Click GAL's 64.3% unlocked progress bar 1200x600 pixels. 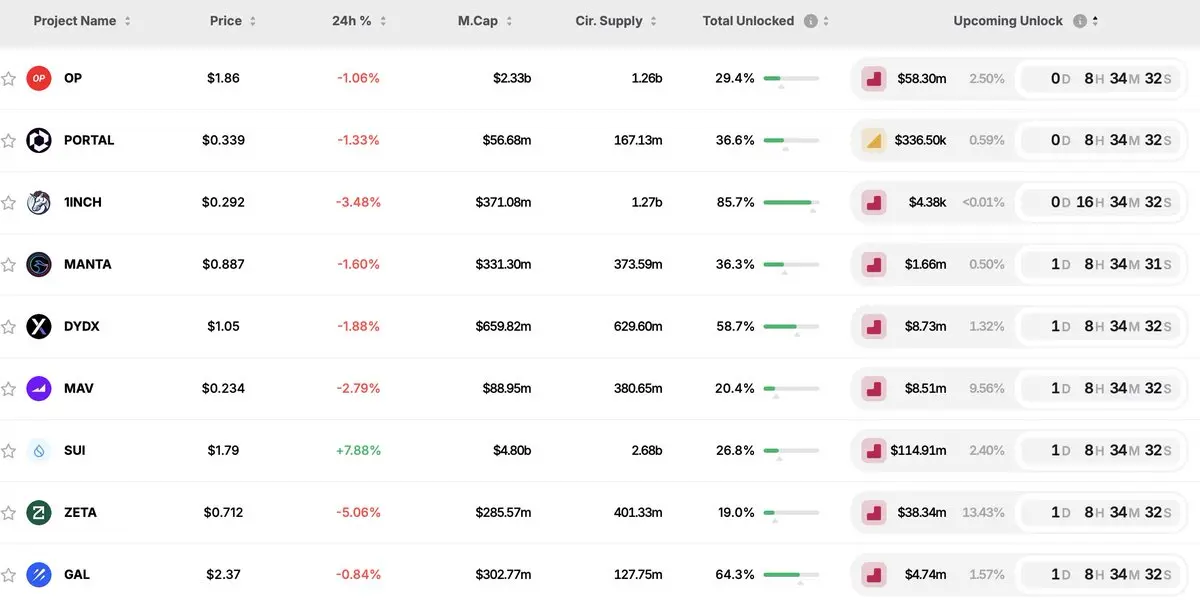[x=791, y=574]
